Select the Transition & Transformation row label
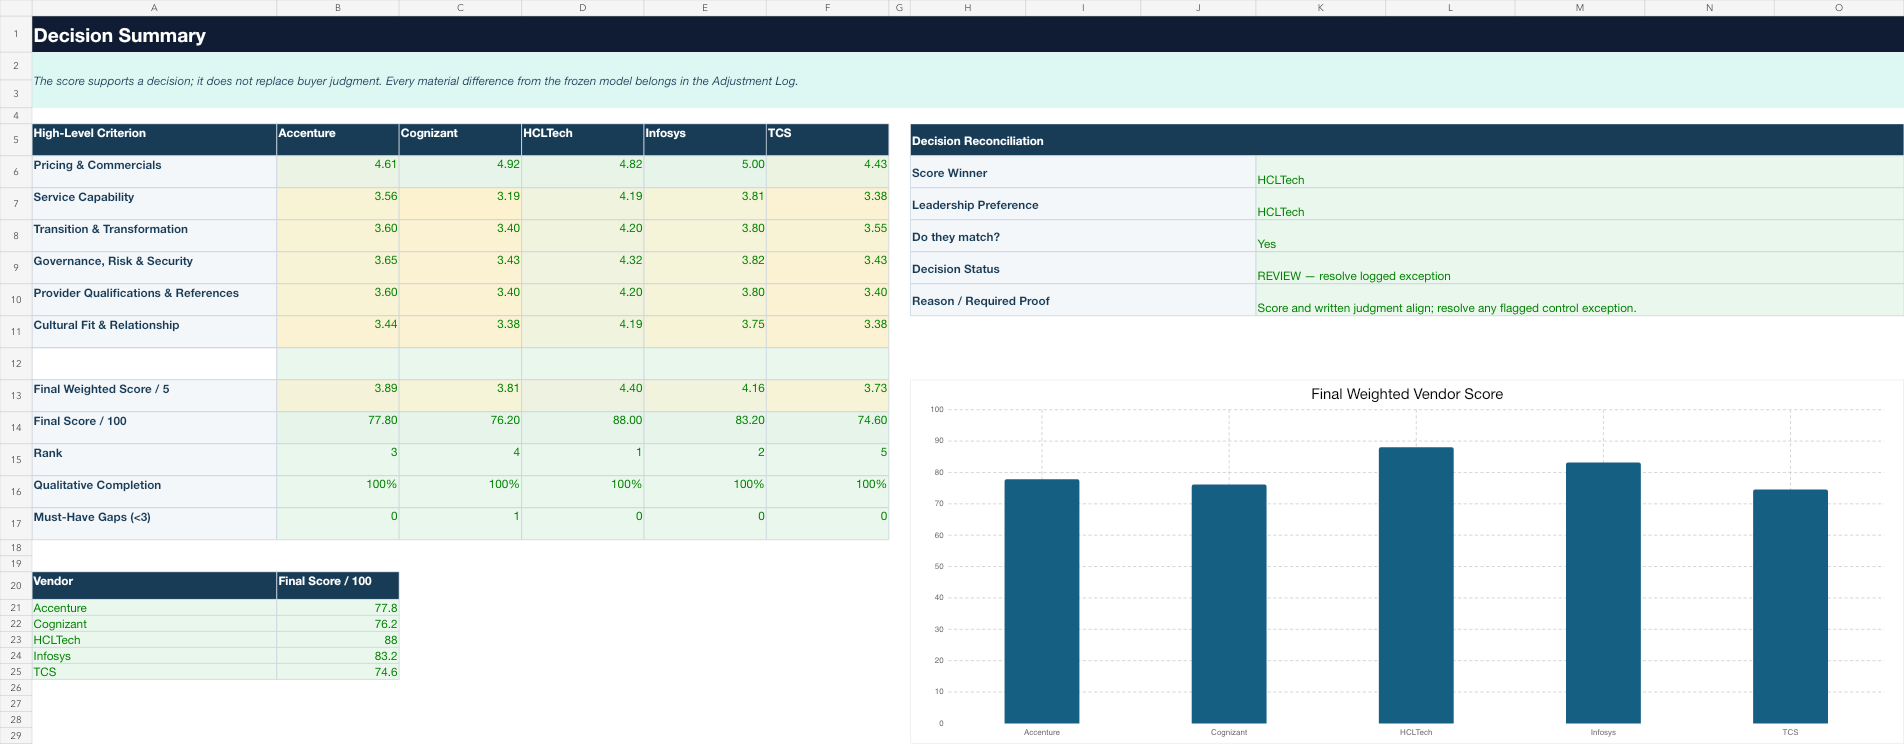Viewport: 1904px width, 744px height. [x=154, y=236]
